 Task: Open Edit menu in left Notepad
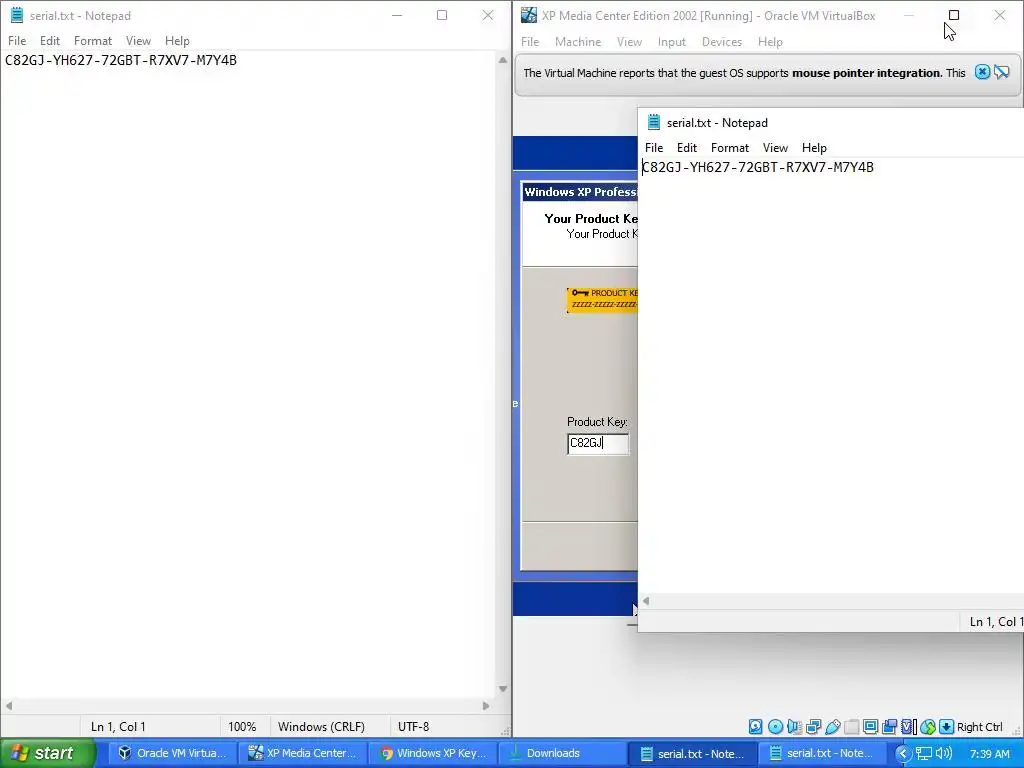tap(50, 40)
